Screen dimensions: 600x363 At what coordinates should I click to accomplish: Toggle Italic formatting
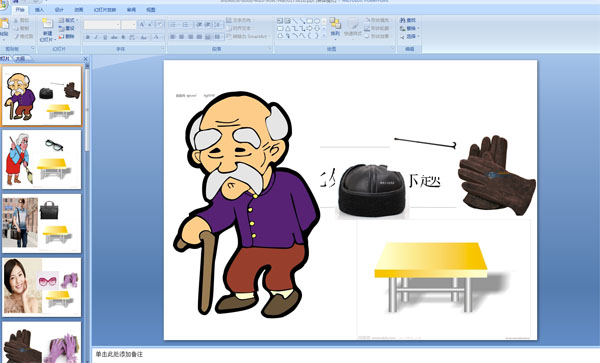(96, 37)
